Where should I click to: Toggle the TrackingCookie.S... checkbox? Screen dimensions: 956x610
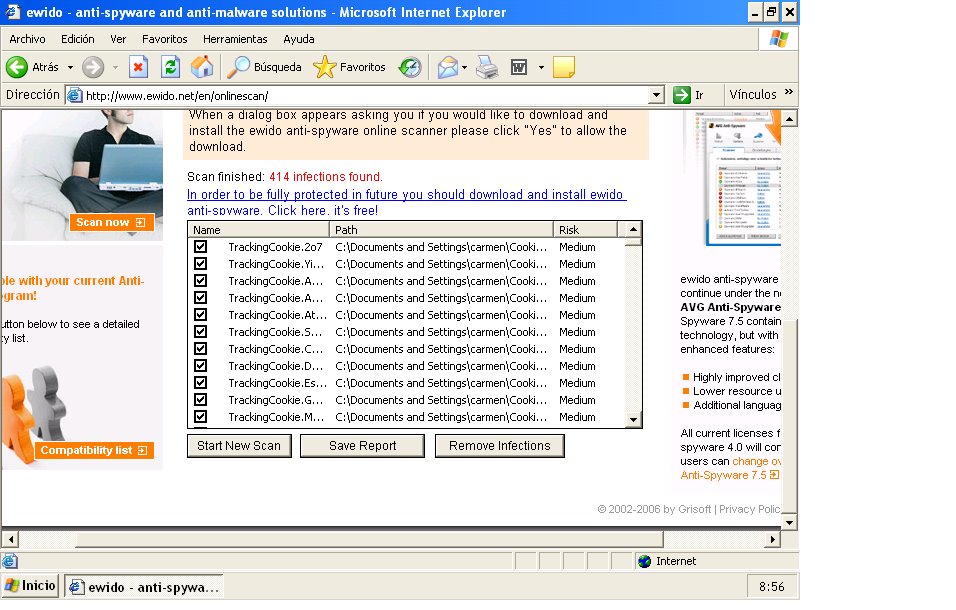[x=201, y=332]
